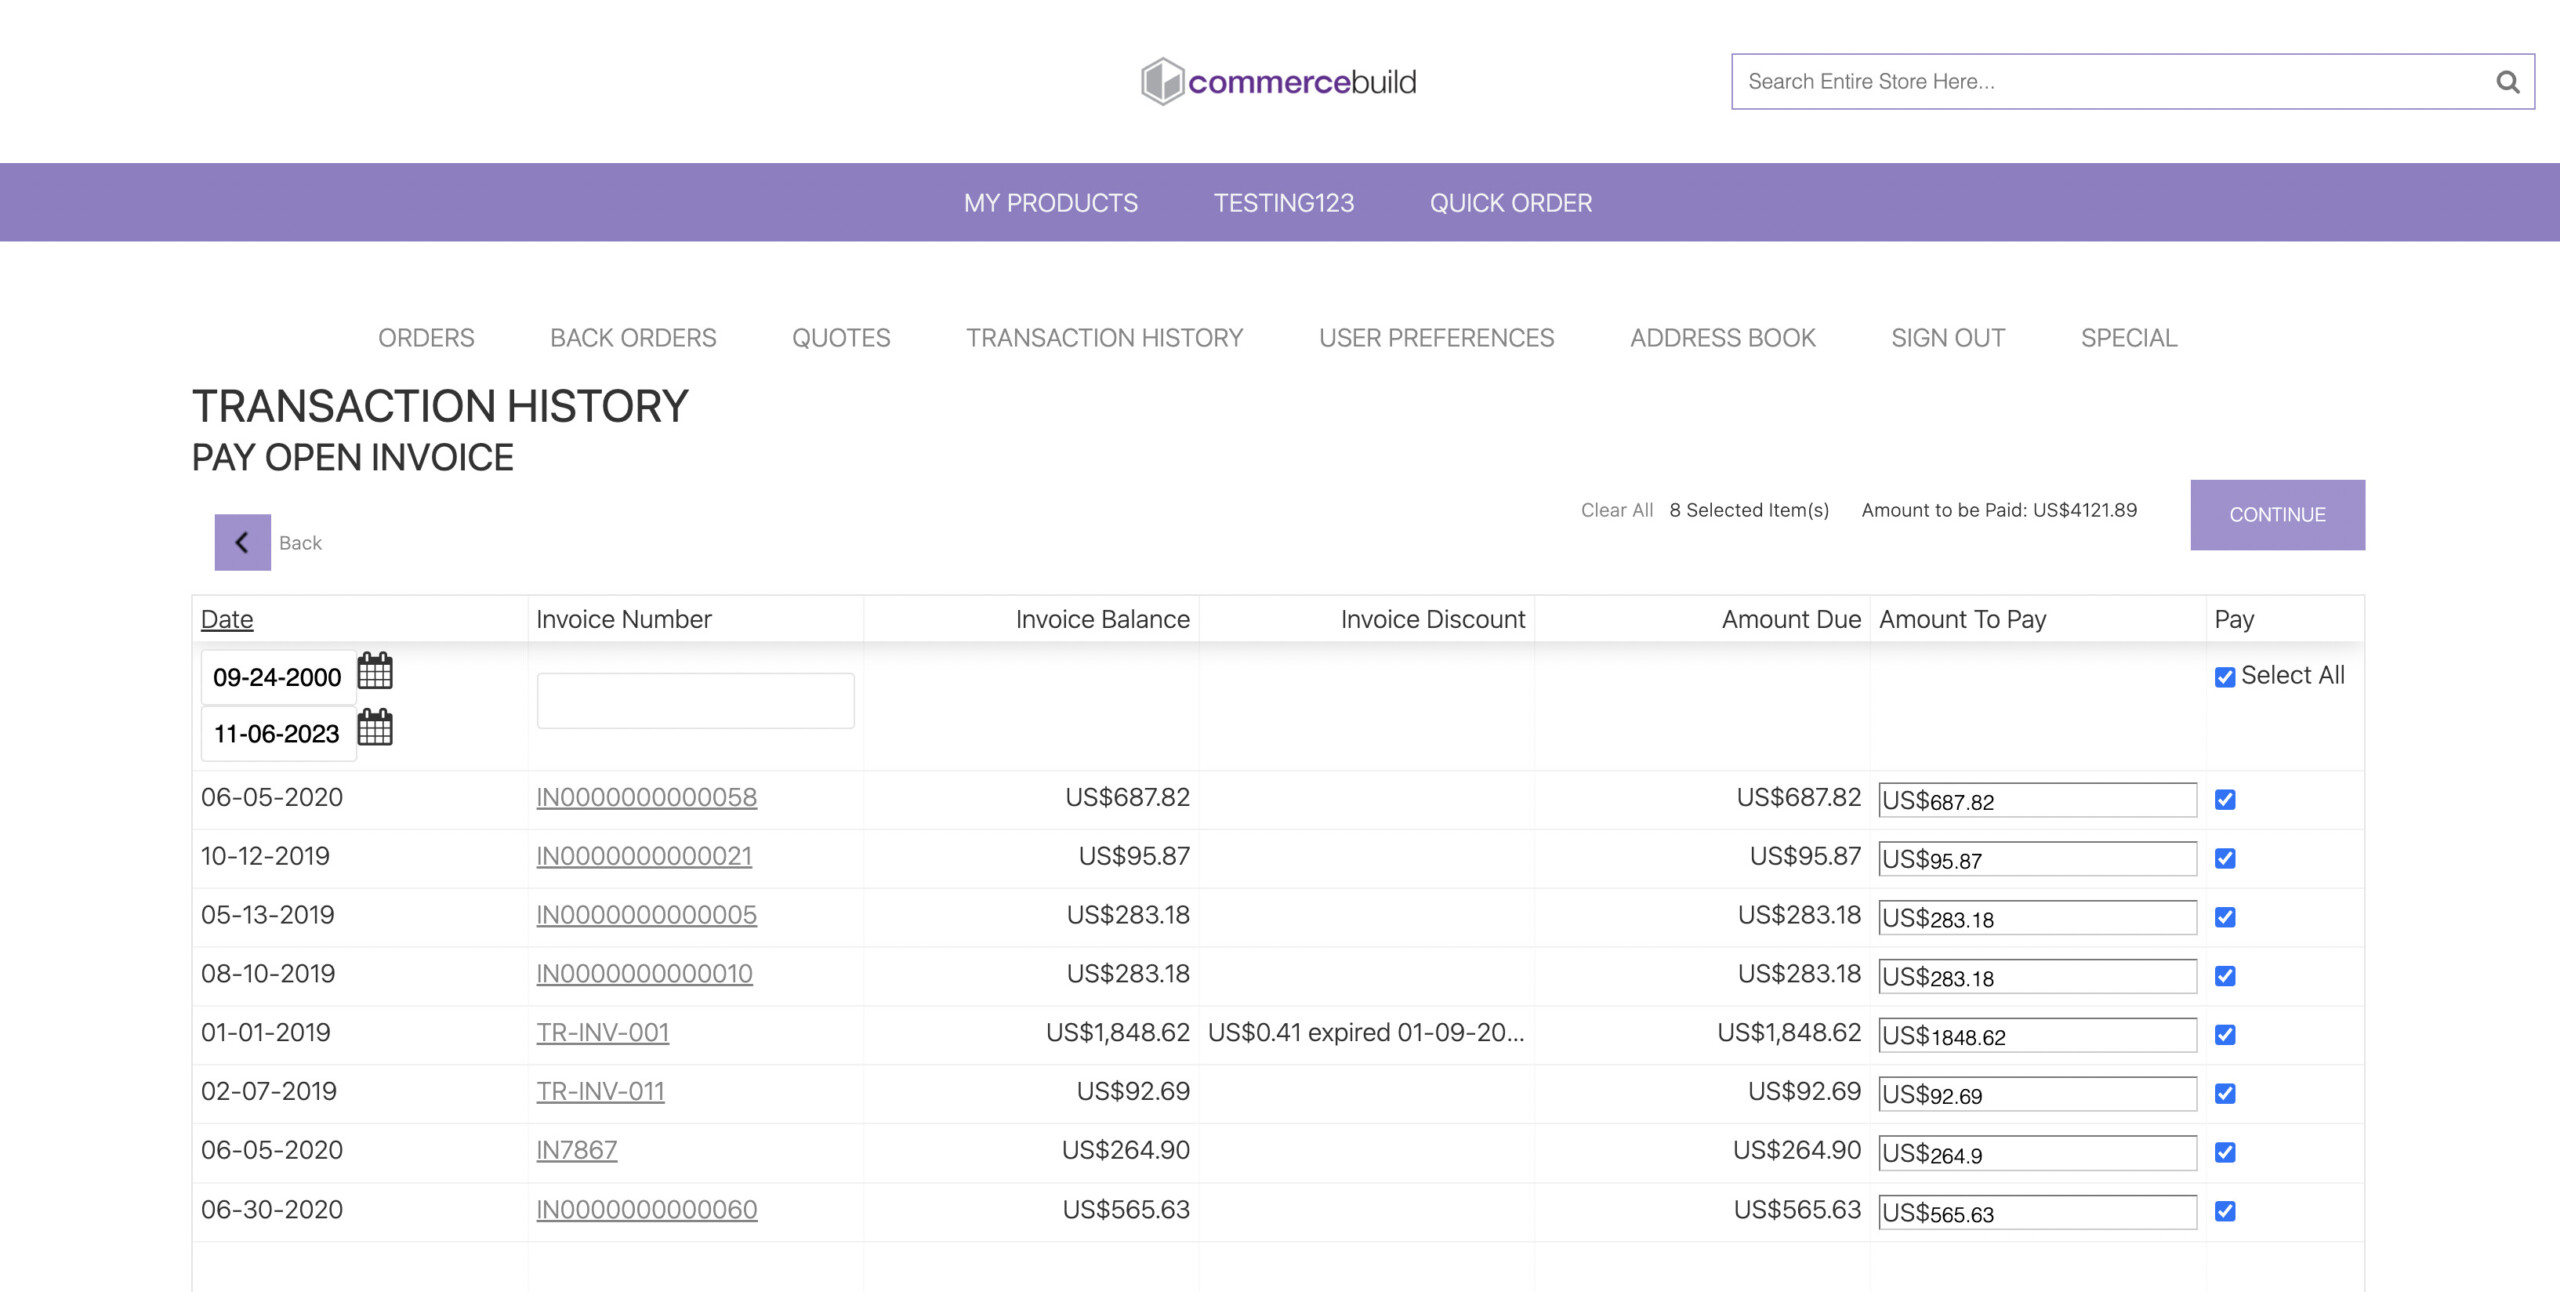The height and width of the screenshot is (1292, 2560).
Task: Edit Amount To Pay for US$95.87 invoice
Action: pos(2037,859)
